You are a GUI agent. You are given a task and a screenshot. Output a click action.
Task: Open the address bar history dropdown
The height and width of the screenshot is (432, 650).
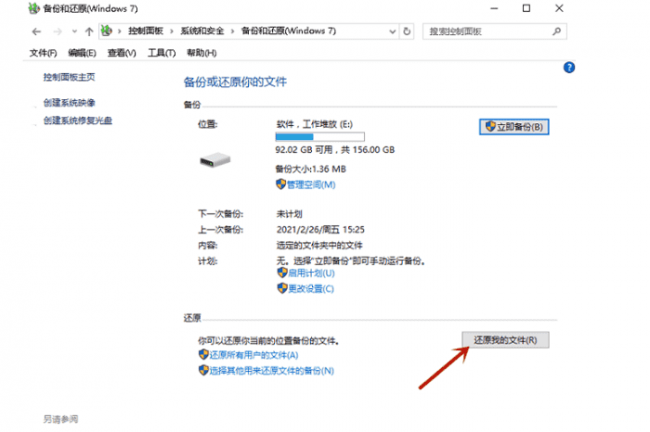[x=392, y=32]
